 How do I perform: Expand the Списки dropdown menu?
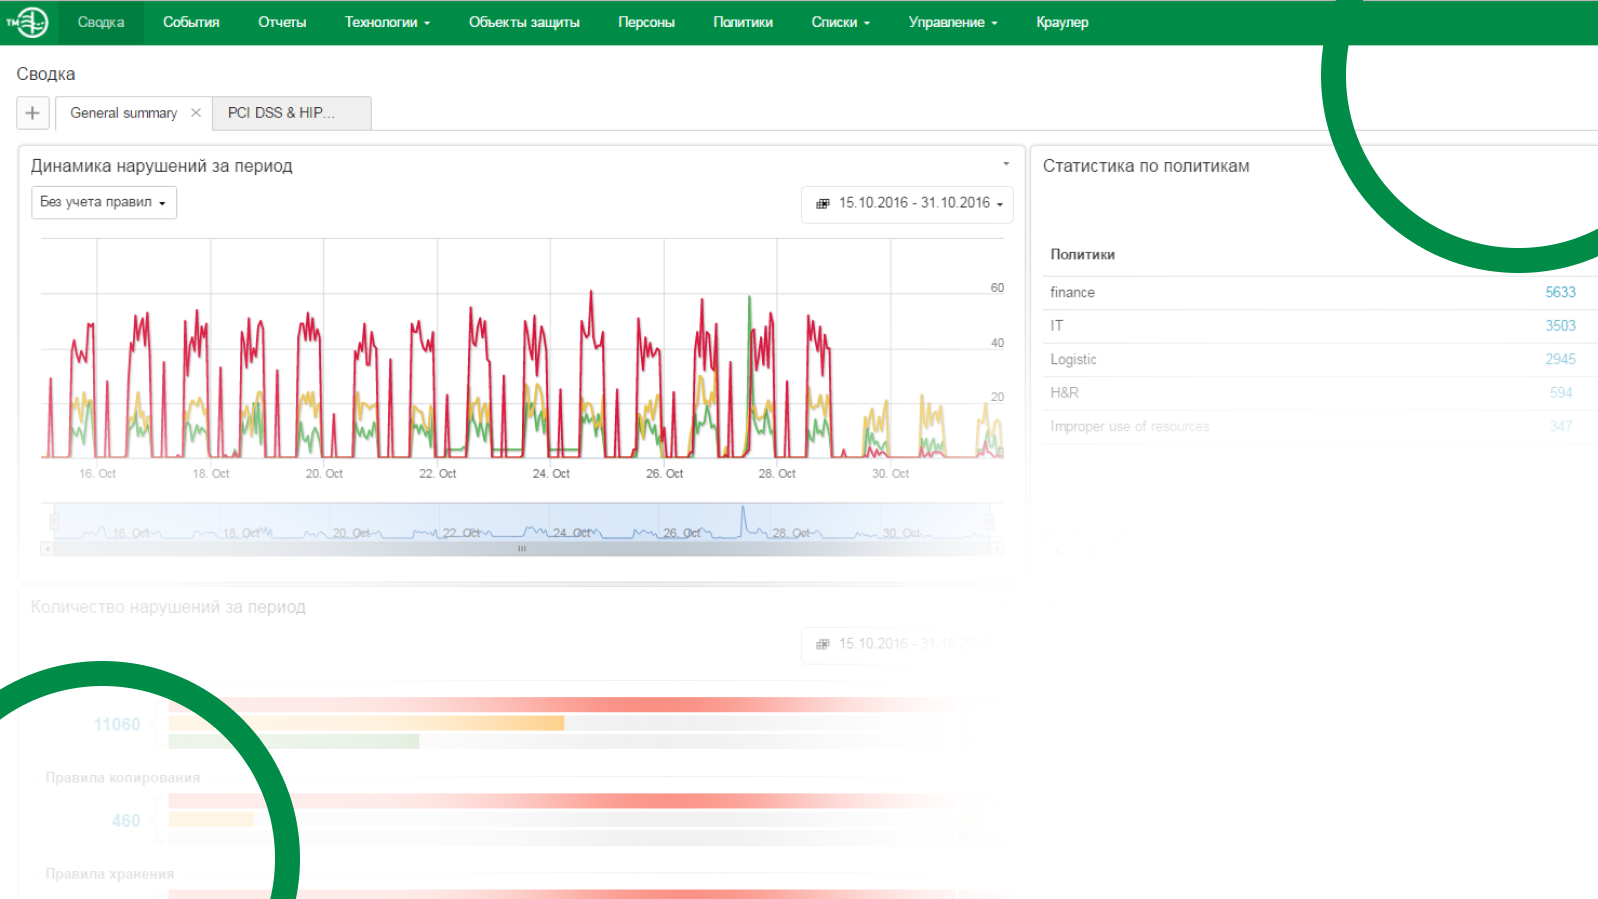(x=841, y=22)
